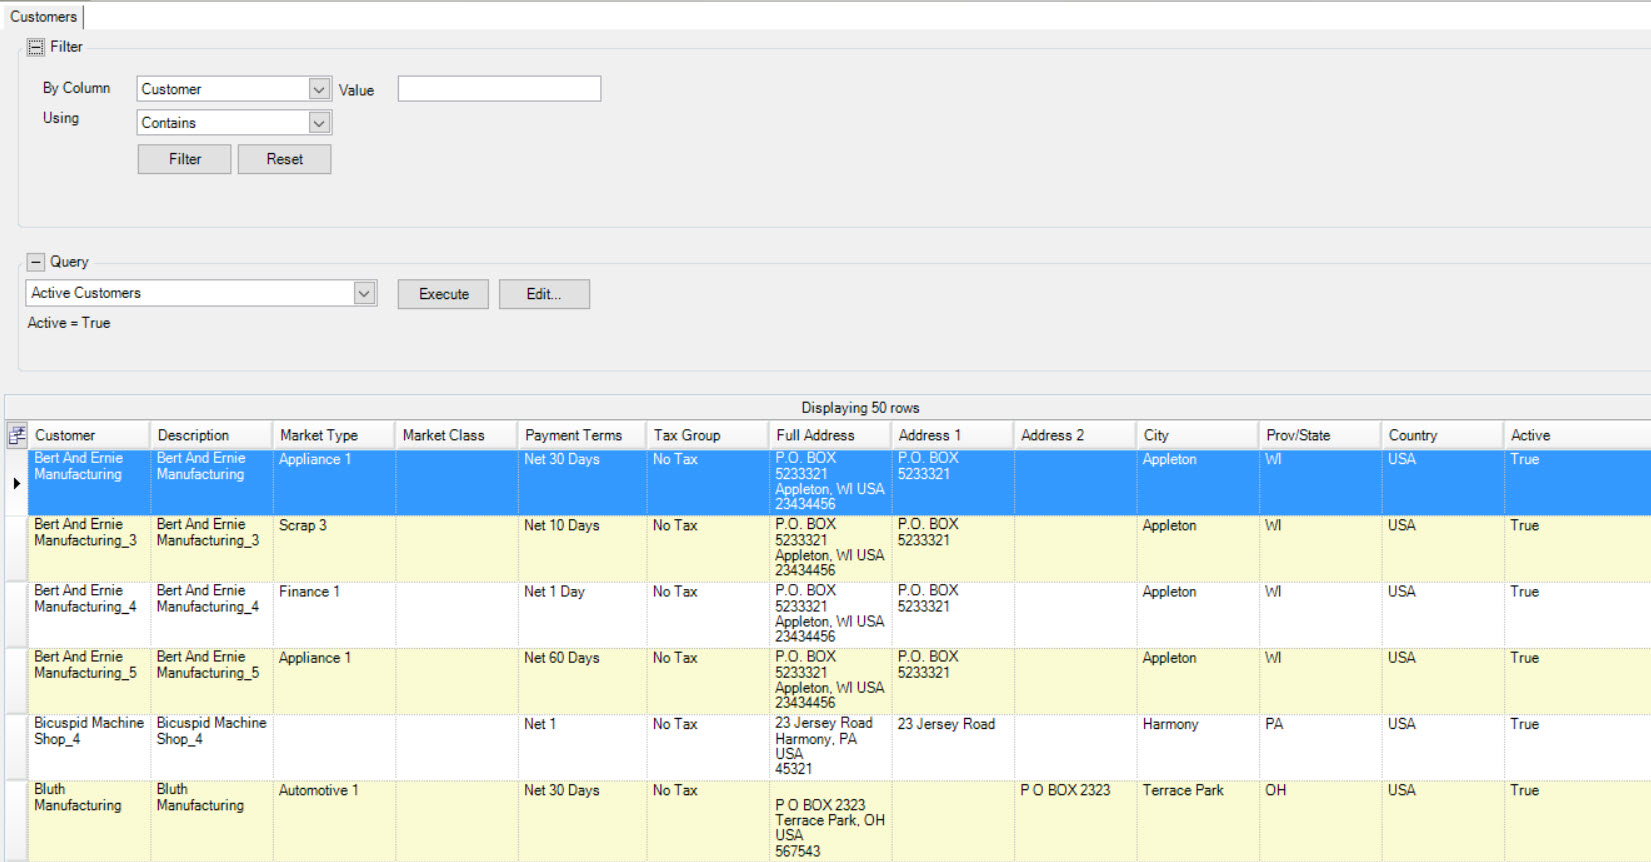The width and height of the screenshot is (1651, 862).
Task: Focus the filter Value input field
Action: coord(499,89)
